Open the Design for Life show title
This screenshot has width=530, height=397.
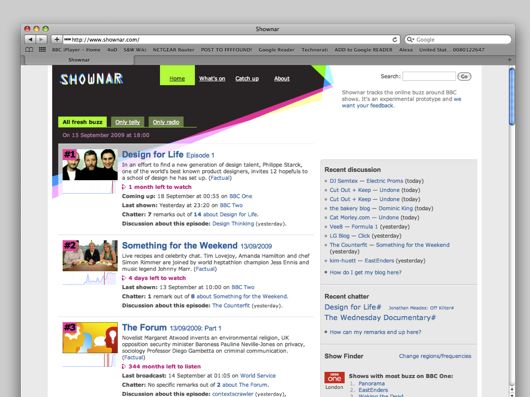[152, 154]
